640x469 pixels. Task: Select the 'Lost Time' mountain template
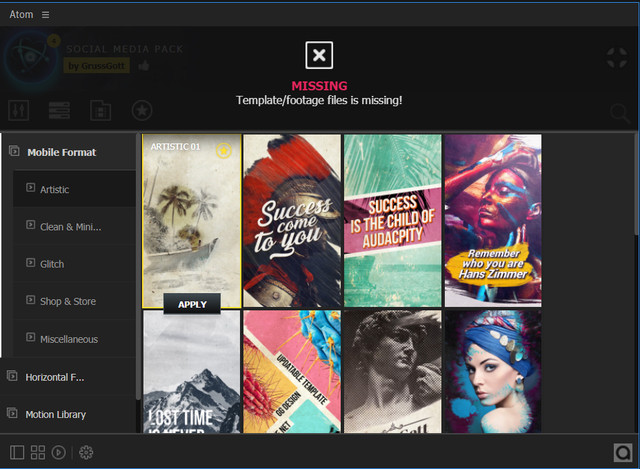tap(192, 371)
